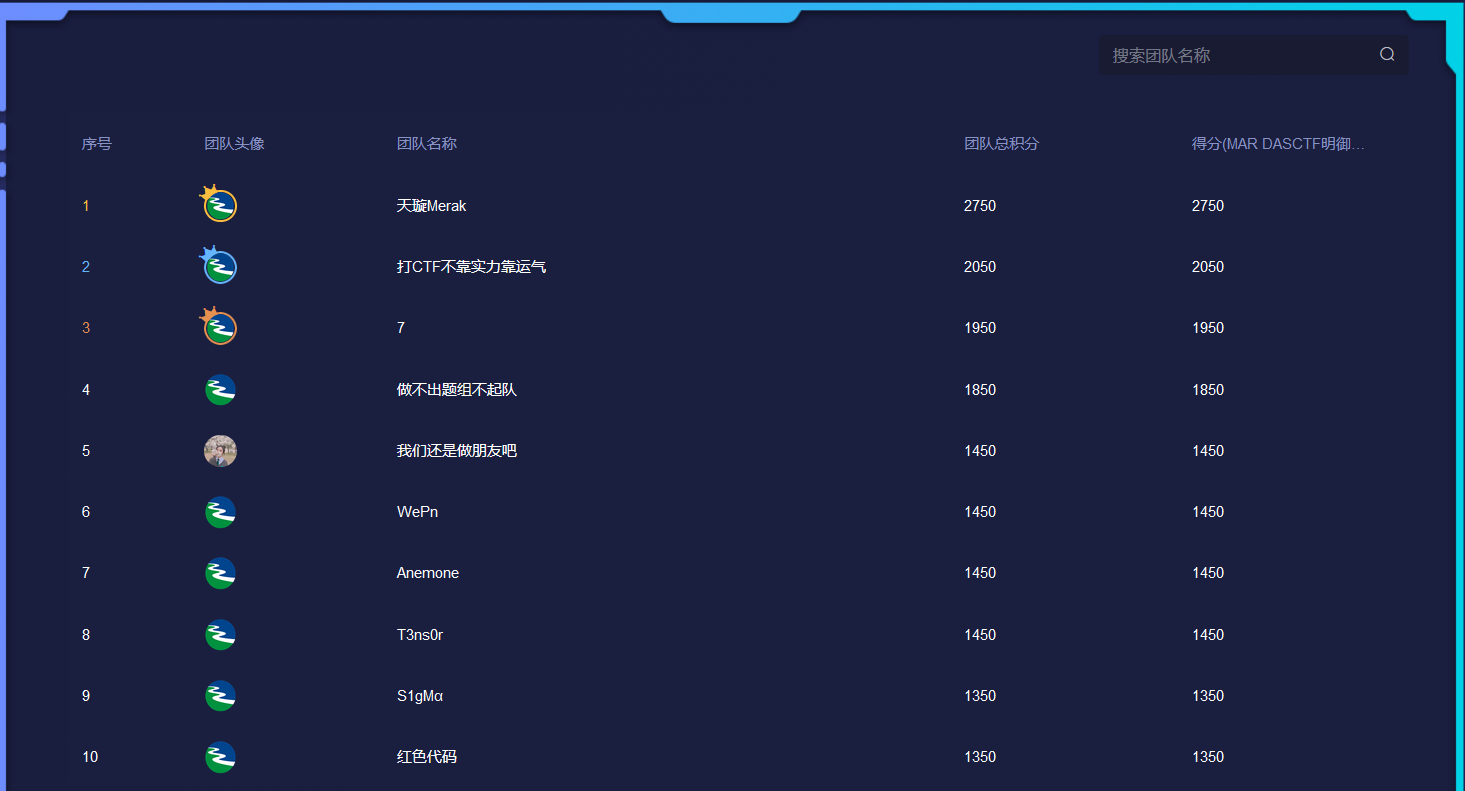Viewport: 1465px width, 791px height.
Task: Click the third-place team's starred avatar
Action: (219, 327)
